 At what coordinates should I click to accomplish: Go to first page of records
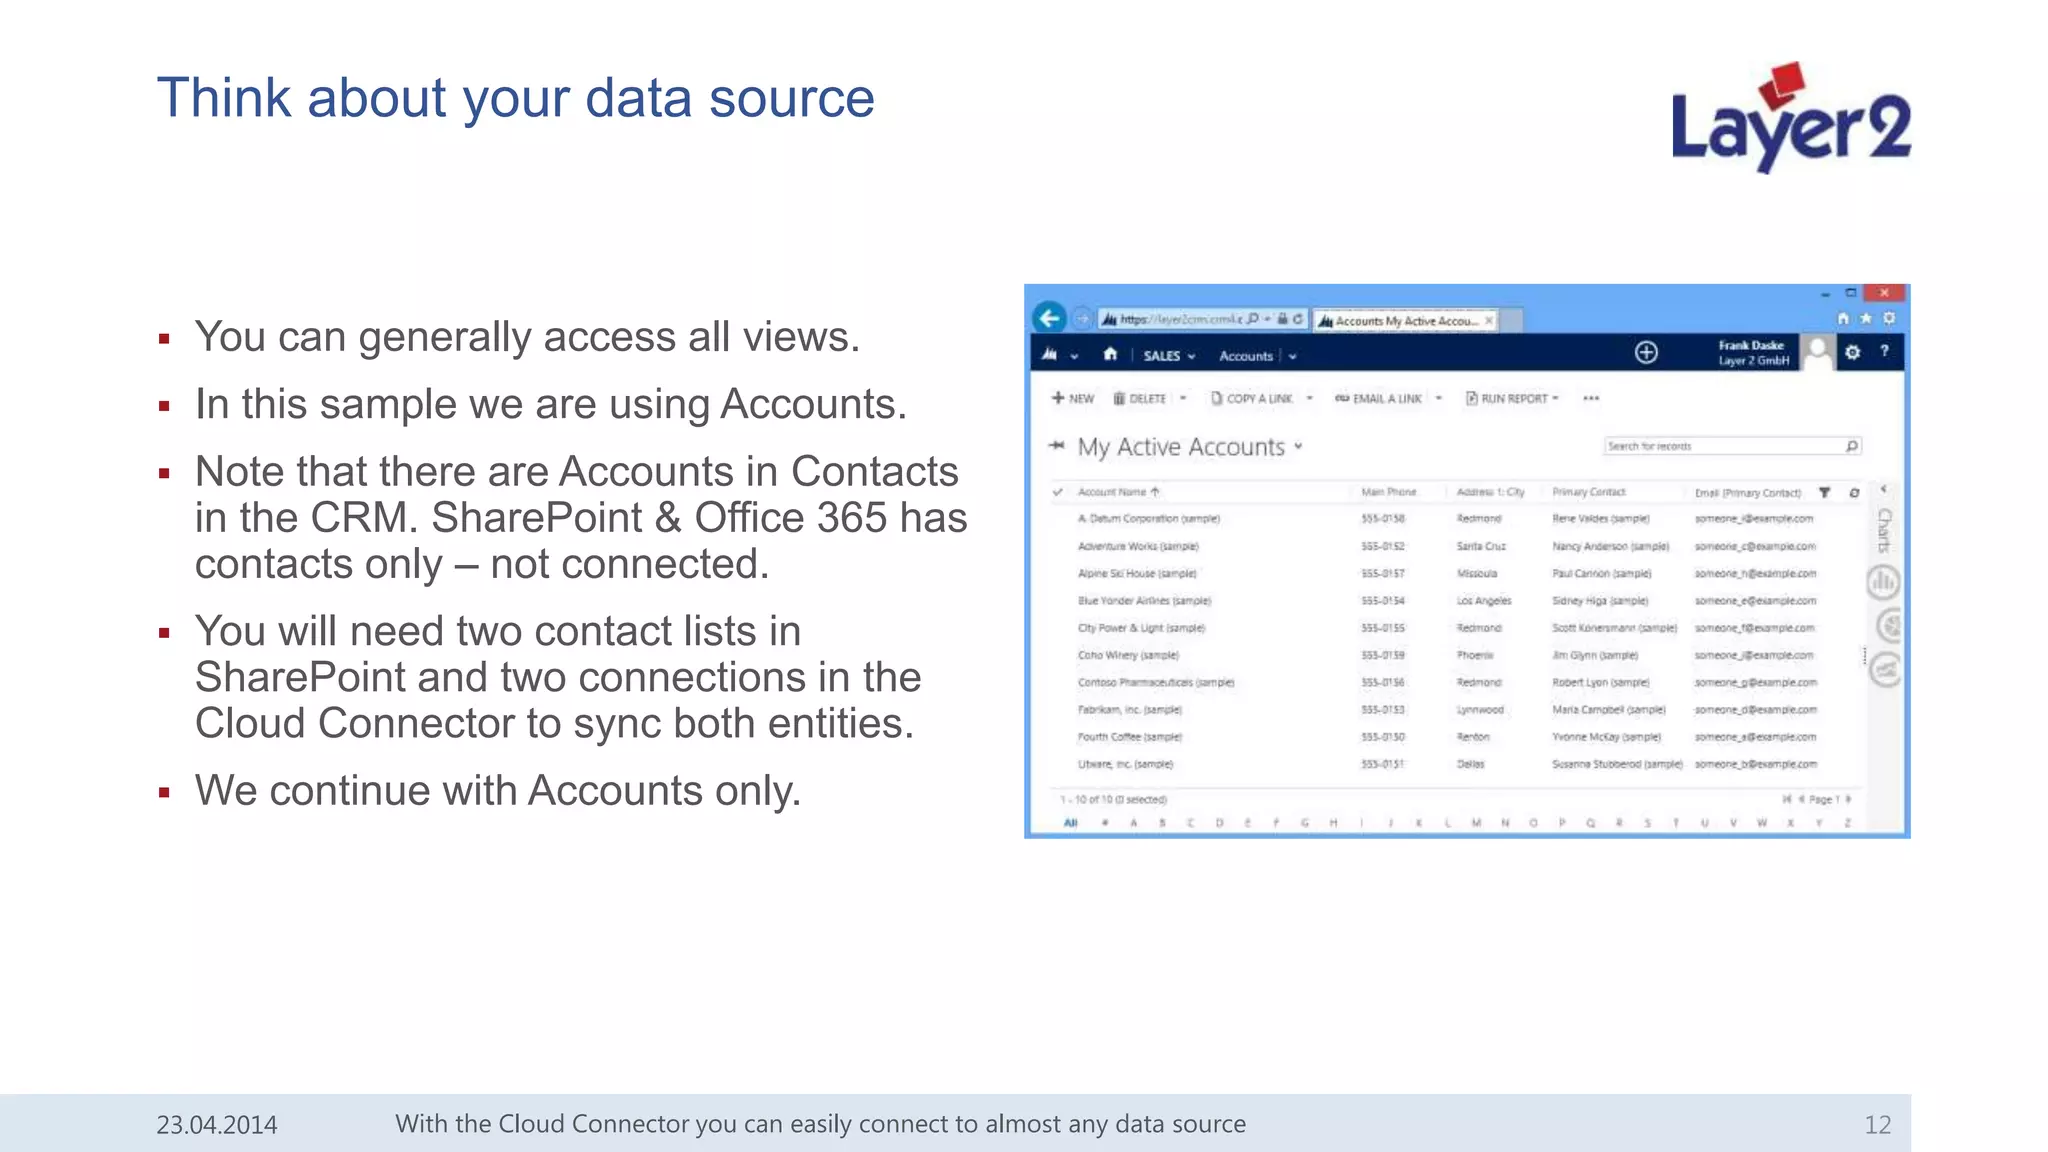1787,799
